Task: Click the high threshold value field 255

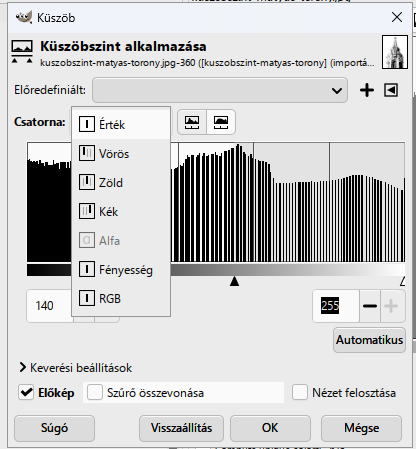Action: tap(336, 306)
